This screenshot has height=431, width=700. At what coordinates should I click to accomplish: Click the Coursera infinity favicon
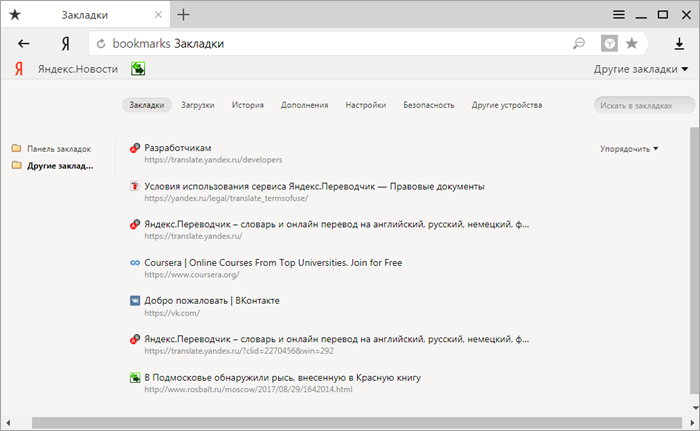click(135, 263)
